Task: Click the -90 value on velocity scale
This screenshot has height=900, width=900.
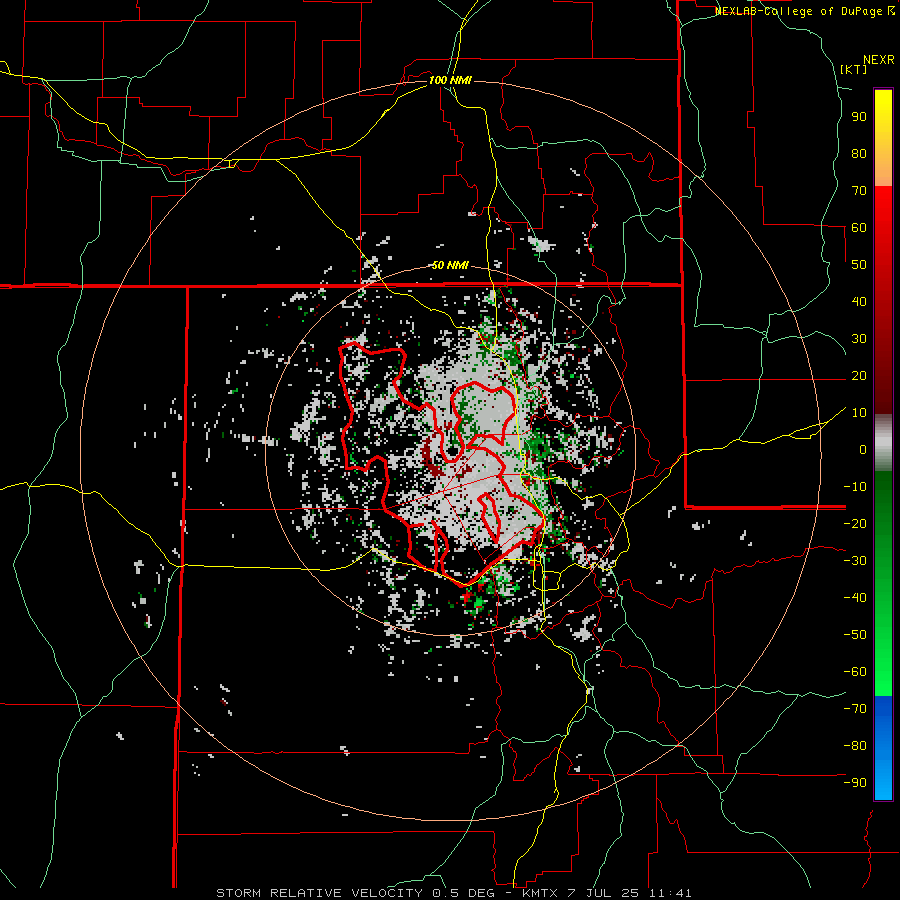Action: pos(855,783)
